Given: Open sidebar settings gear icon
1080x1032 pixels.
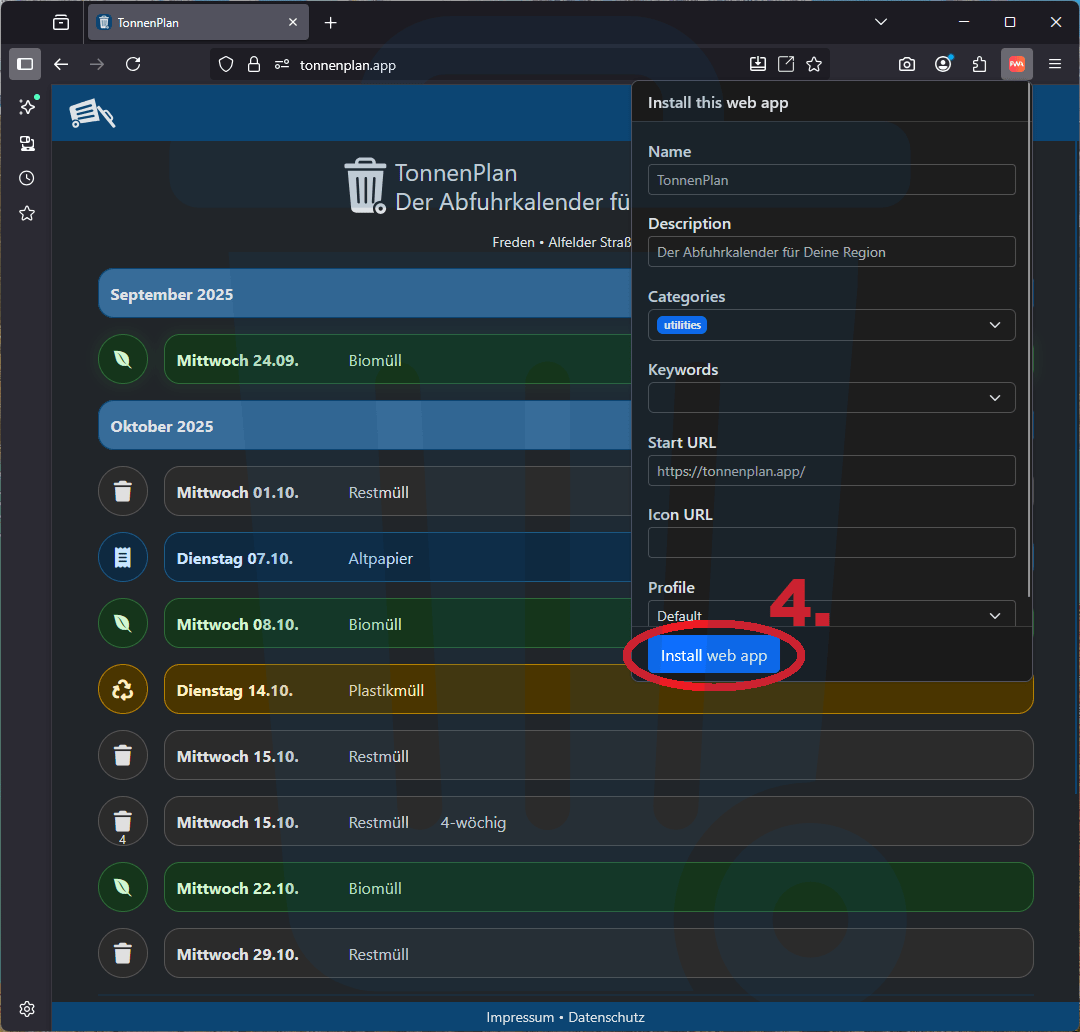Looking at the screenshot, I should (x=27, y=1009).
